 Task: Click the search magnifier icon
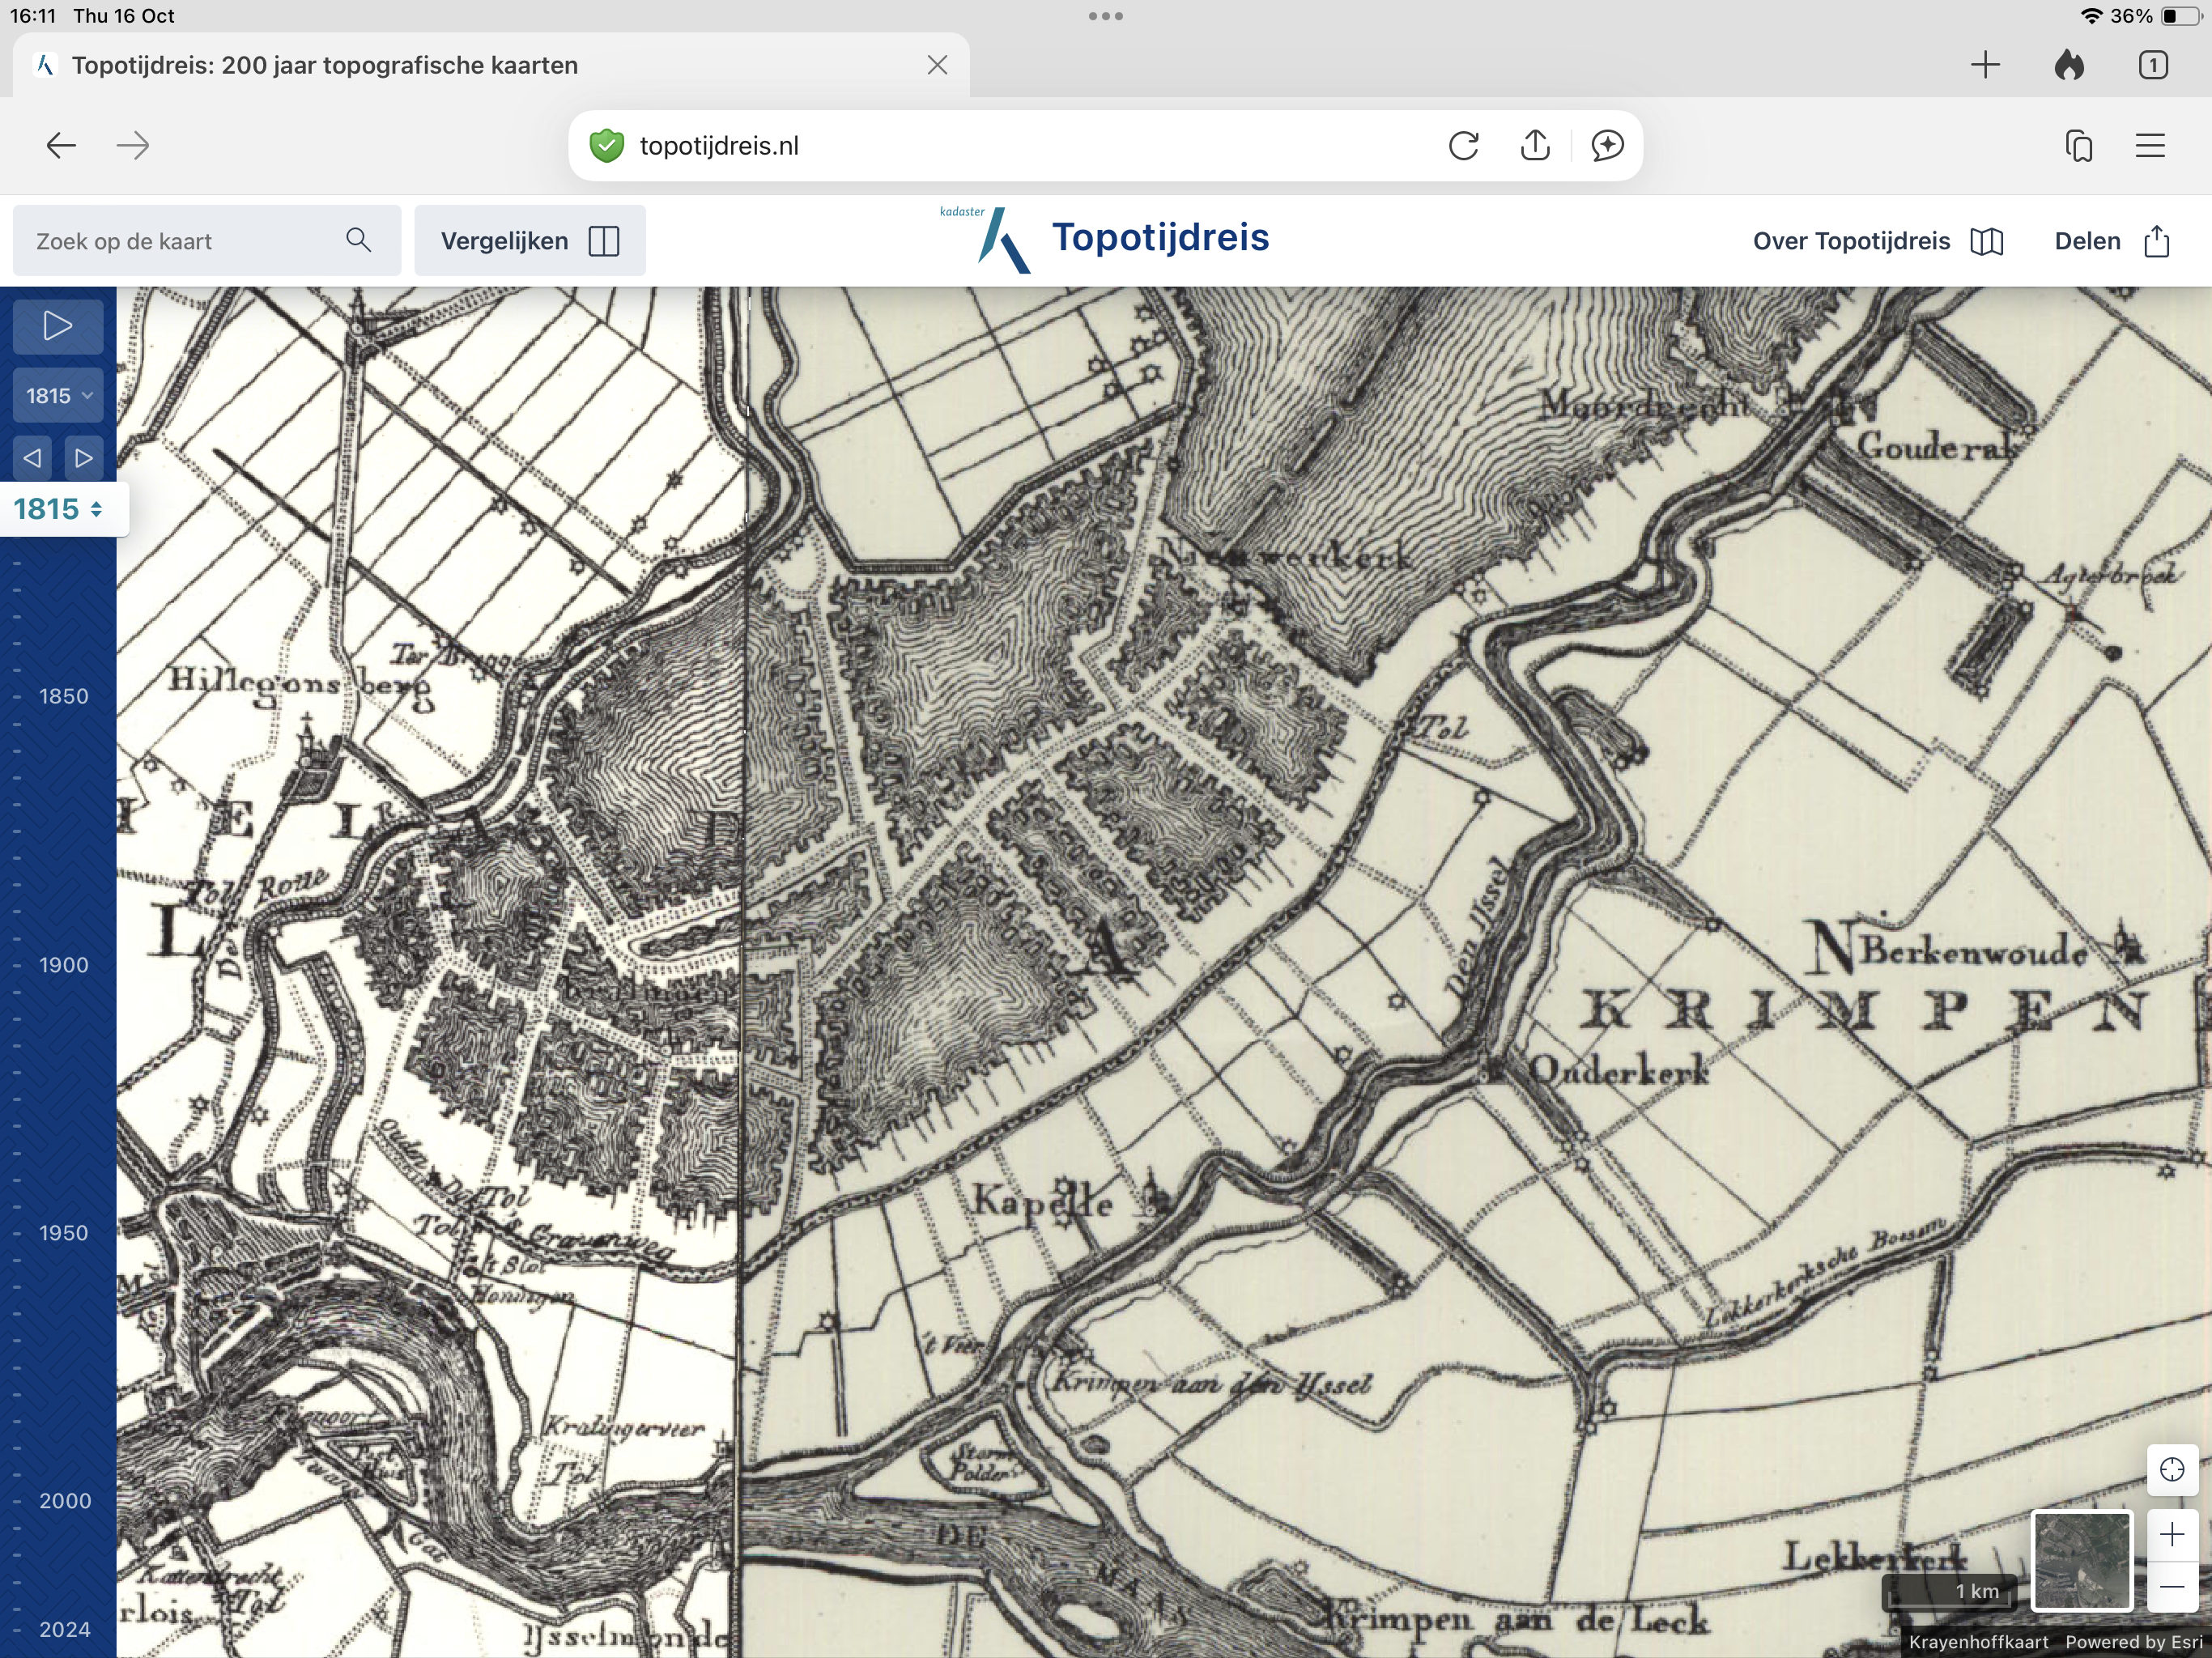(x=358, y=240)
